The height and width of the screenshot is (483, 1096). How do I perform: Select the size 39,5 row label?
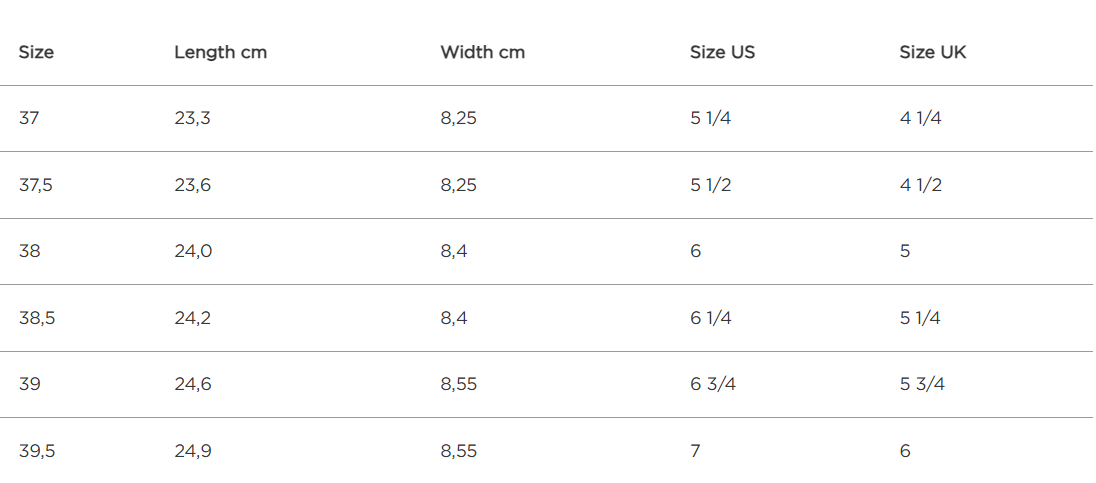tap(37, 451)
